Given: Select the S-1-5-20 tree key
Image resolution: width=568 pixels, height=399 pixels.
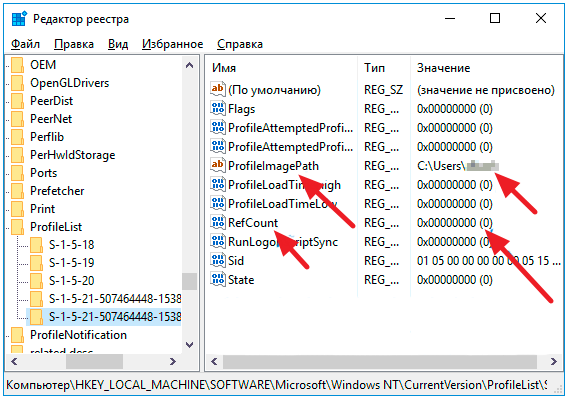Looking at the screenshot, I should pos(72,281).
